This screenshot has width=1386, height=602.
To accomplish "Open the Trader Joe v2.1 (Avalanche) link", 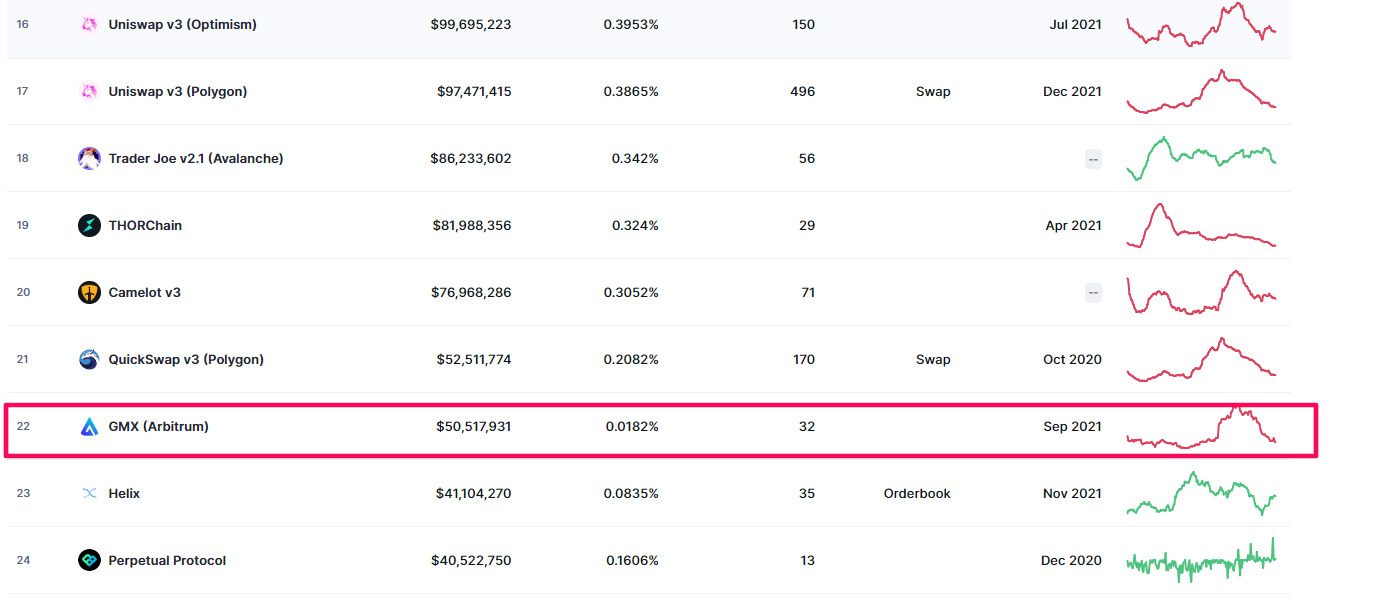I will click(x=195, y=158).
